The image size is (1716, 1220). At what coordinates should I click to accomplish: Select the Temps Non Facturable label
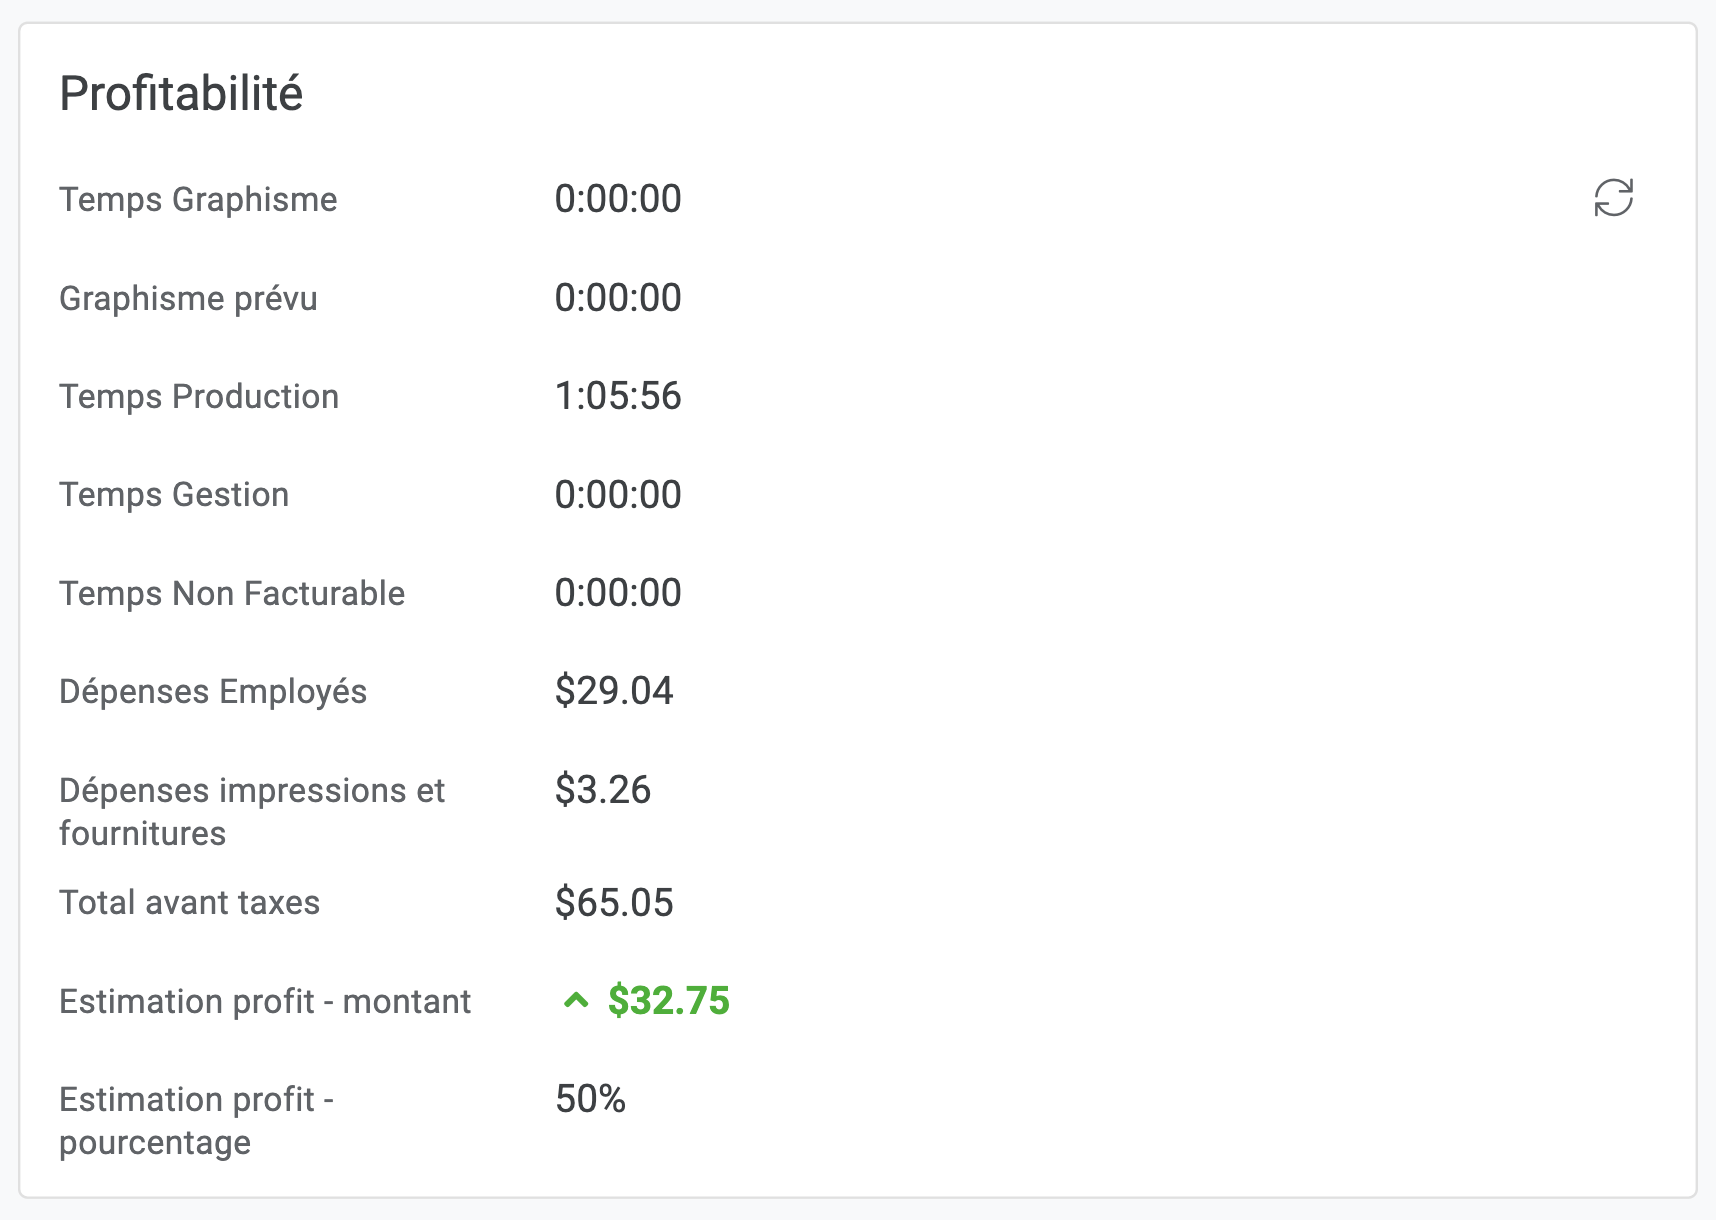[x=232, y=594]
